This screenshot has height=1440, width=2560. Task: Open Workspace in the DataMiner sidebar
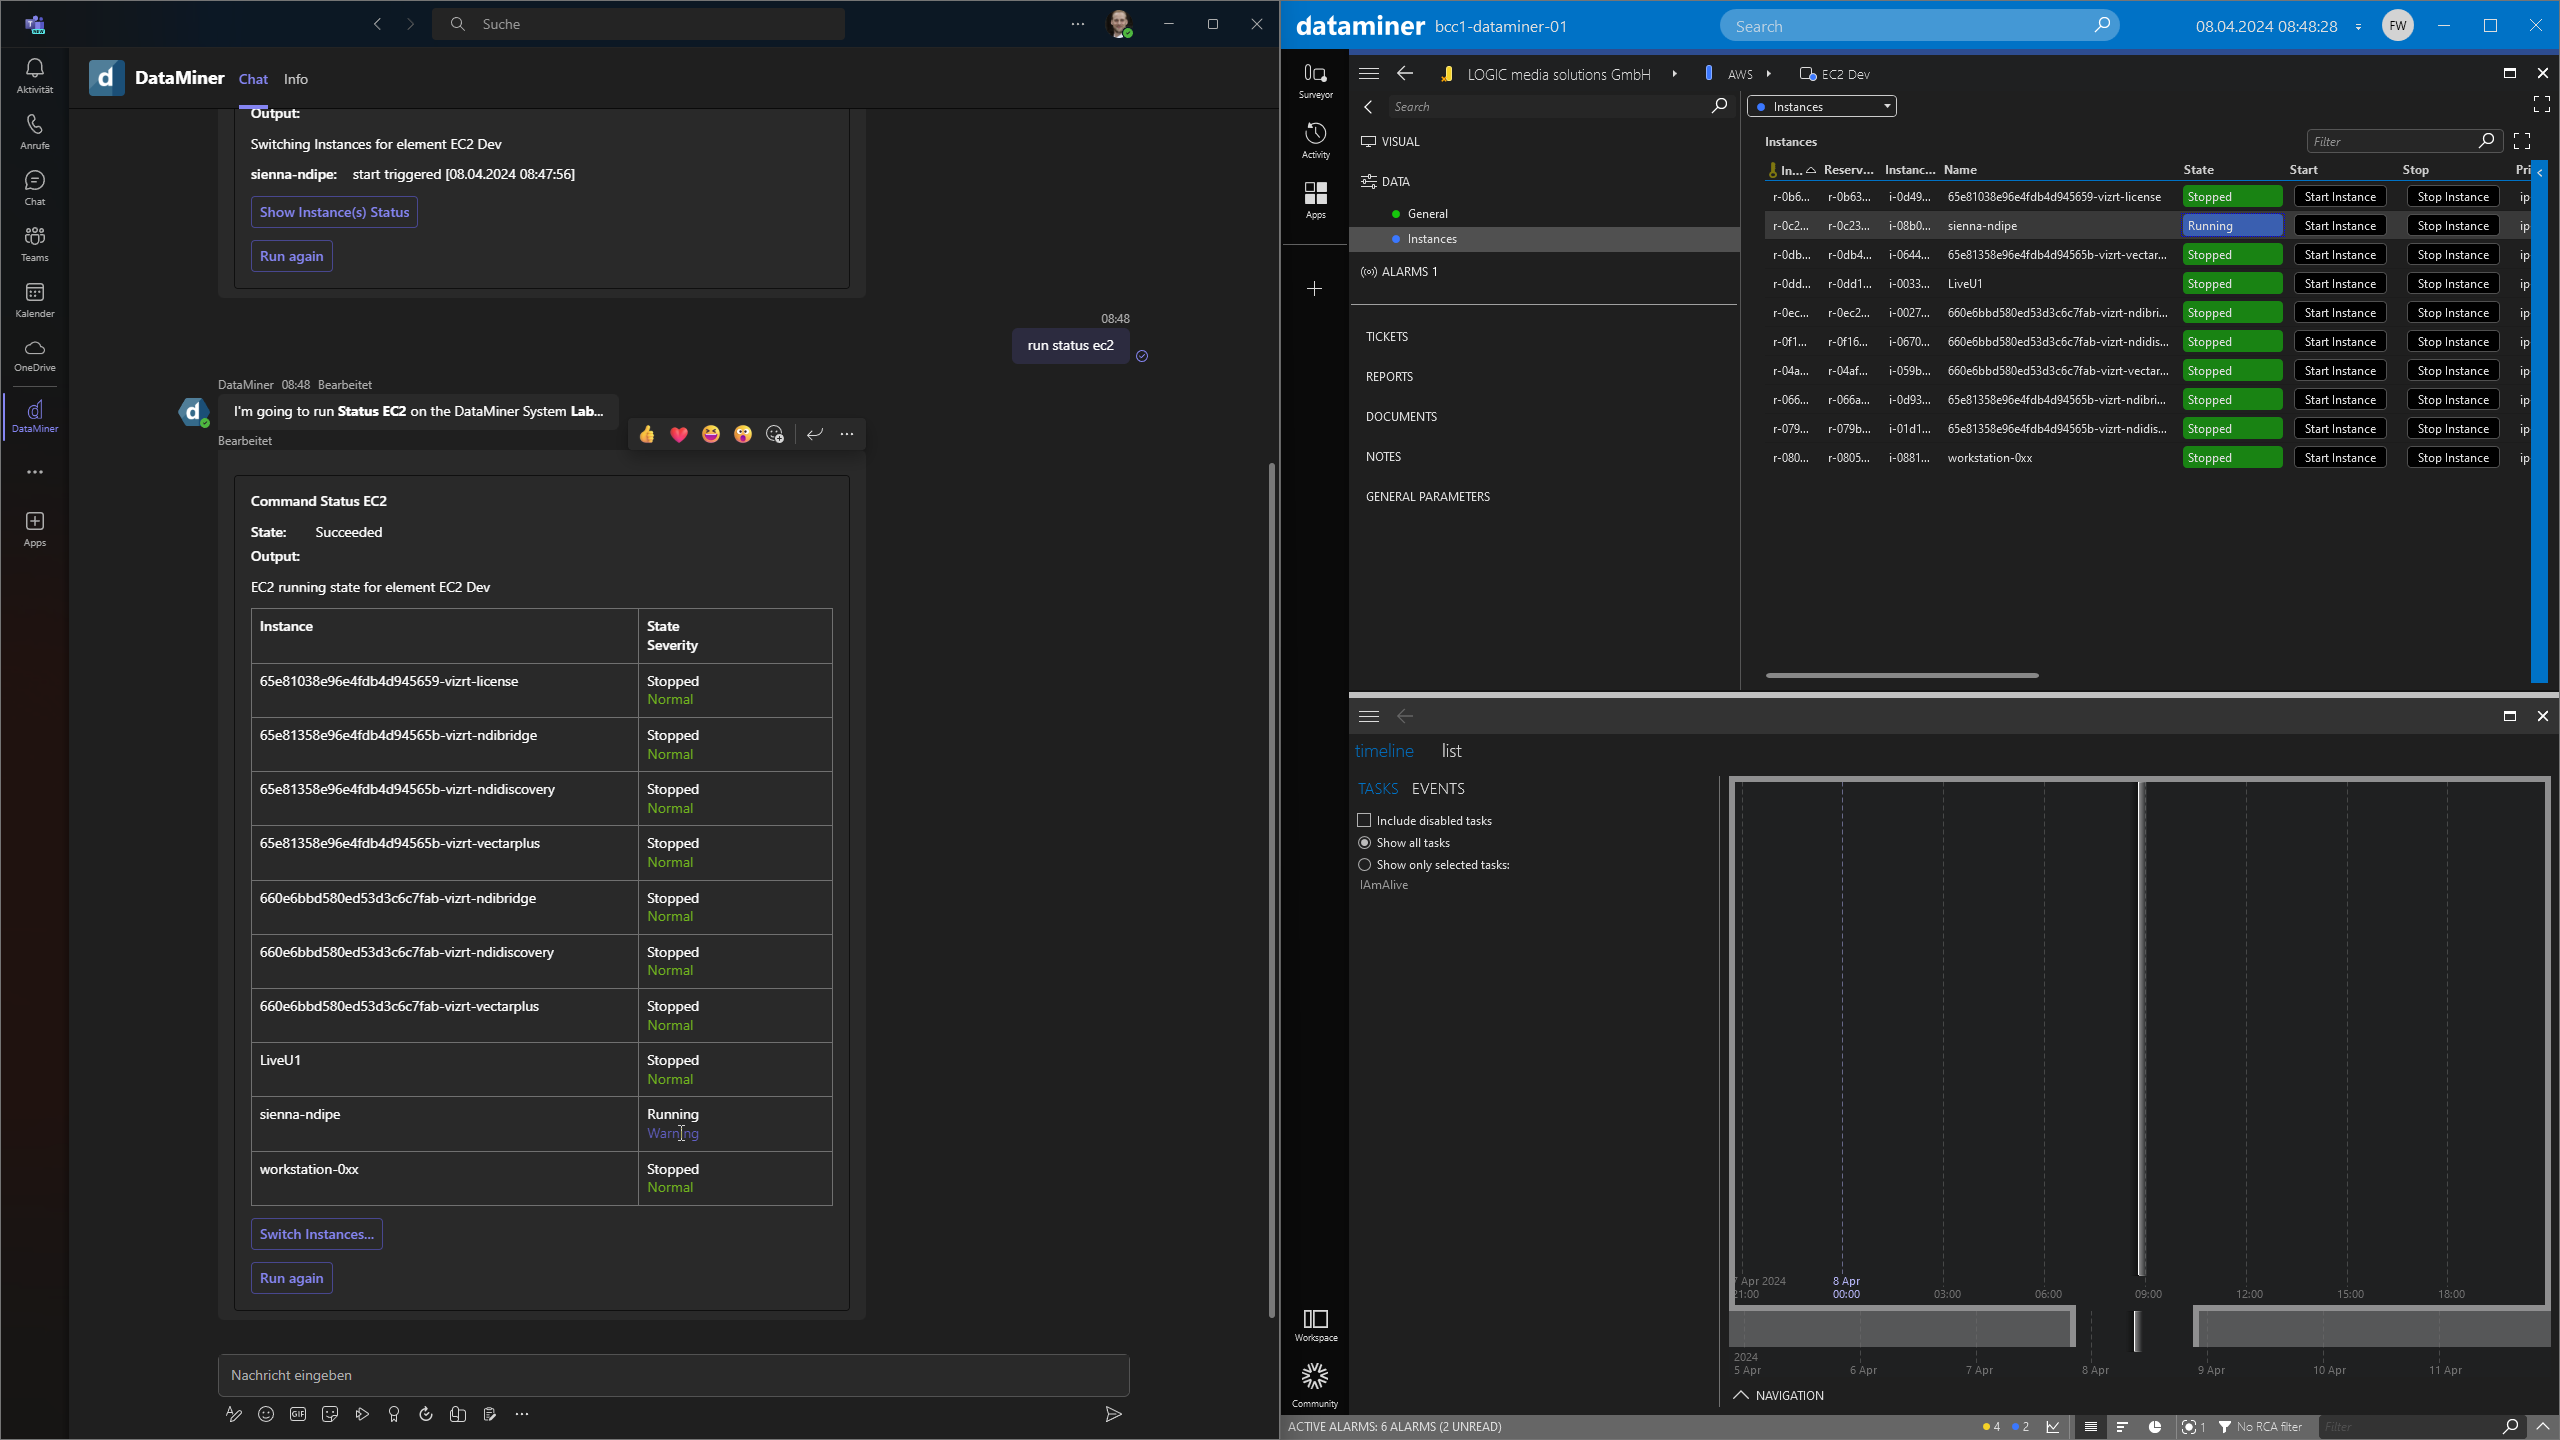pyautogui.click(x=1315, y=1325)
